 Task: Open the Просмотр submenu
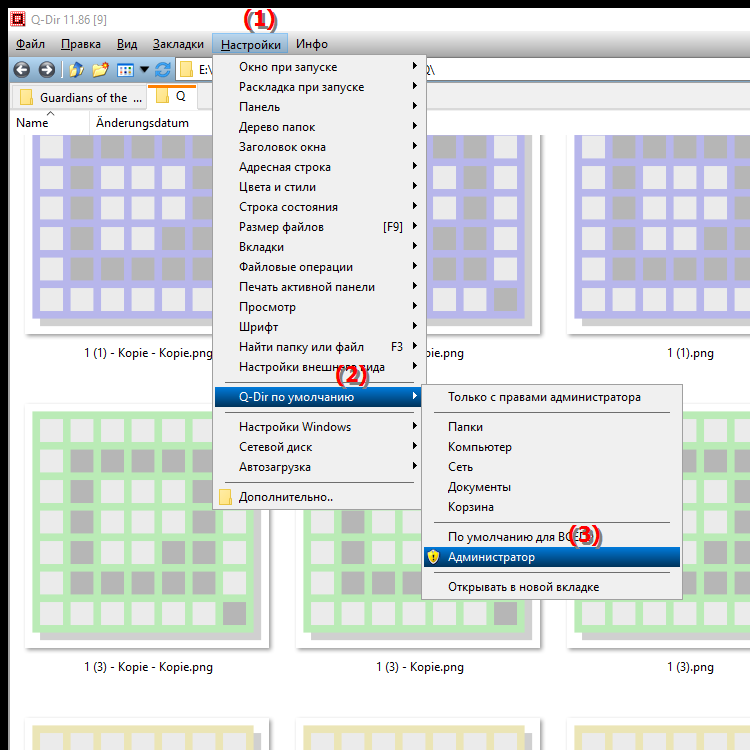pyautogui.click(x=318, y=307)
